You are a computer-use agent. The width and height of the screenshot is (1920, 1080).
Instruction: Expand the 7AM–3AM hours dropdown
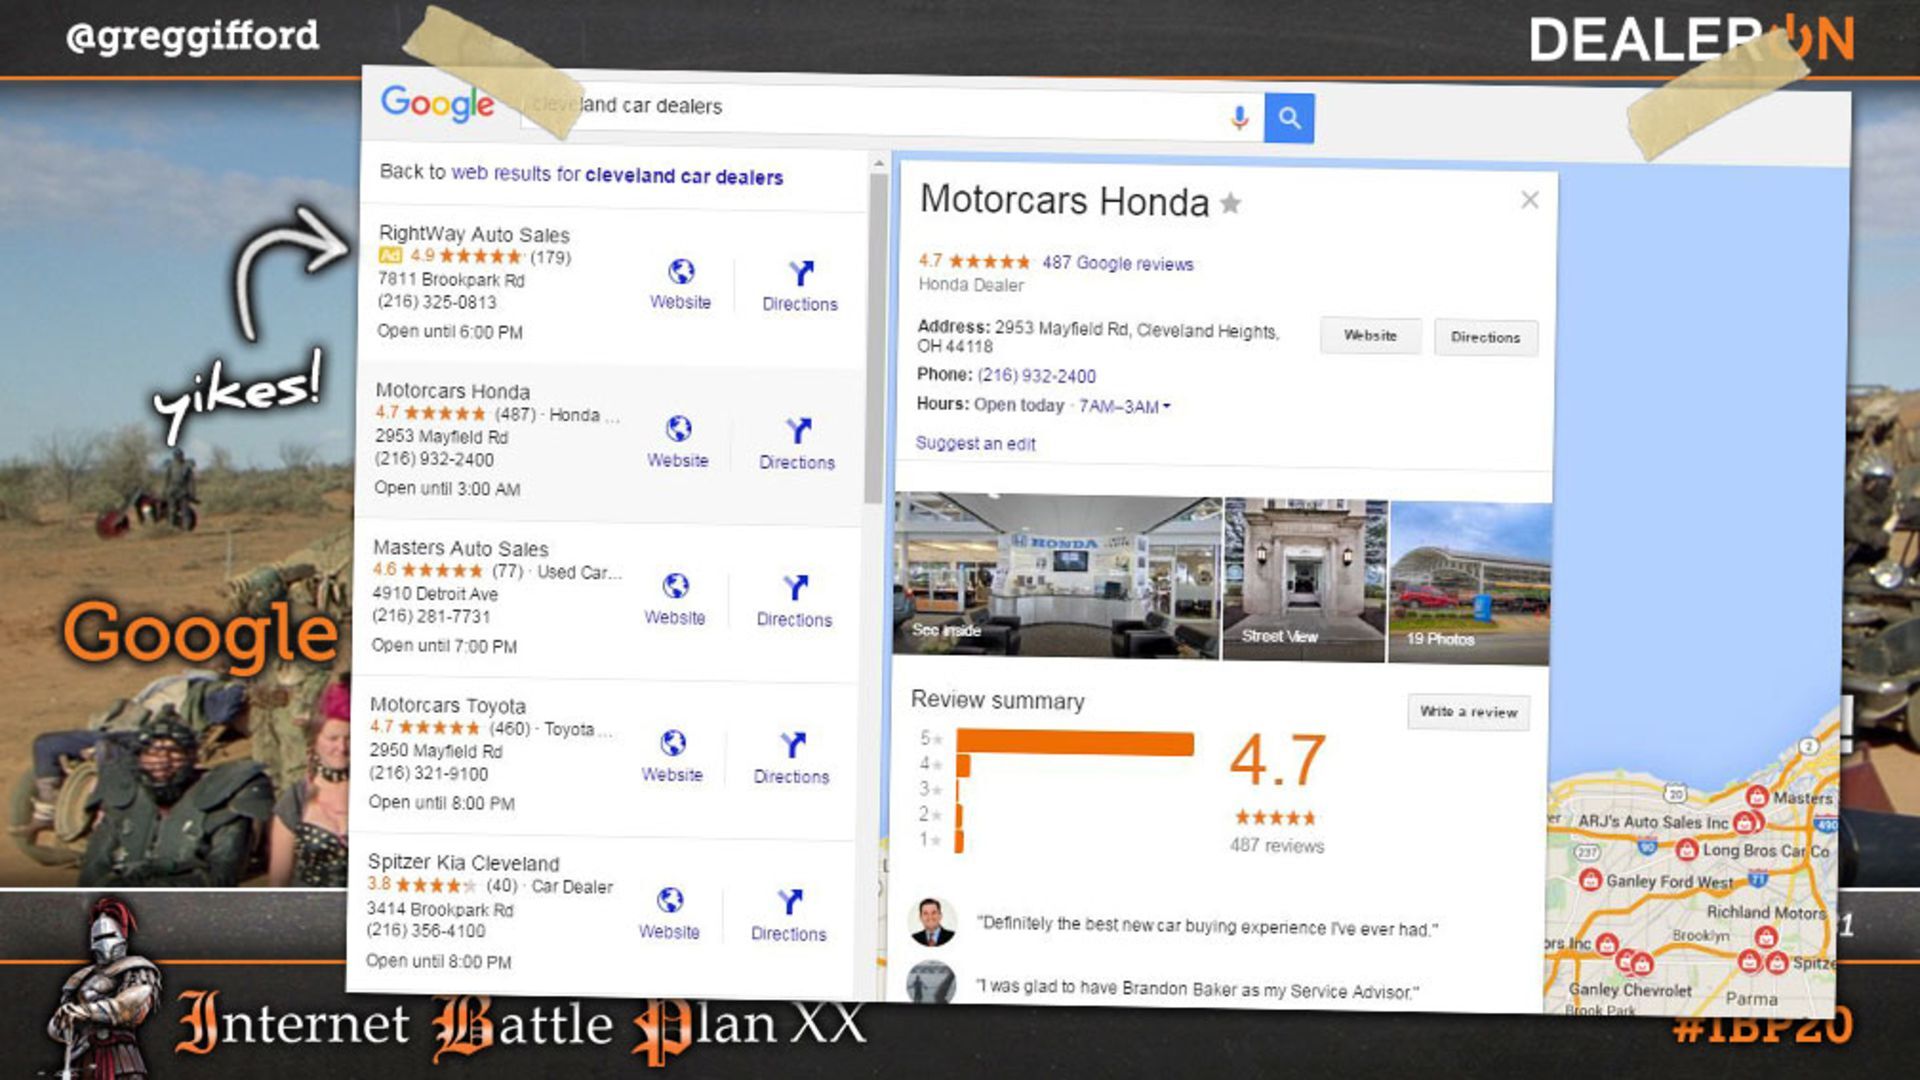click(x=1124, y=406)
